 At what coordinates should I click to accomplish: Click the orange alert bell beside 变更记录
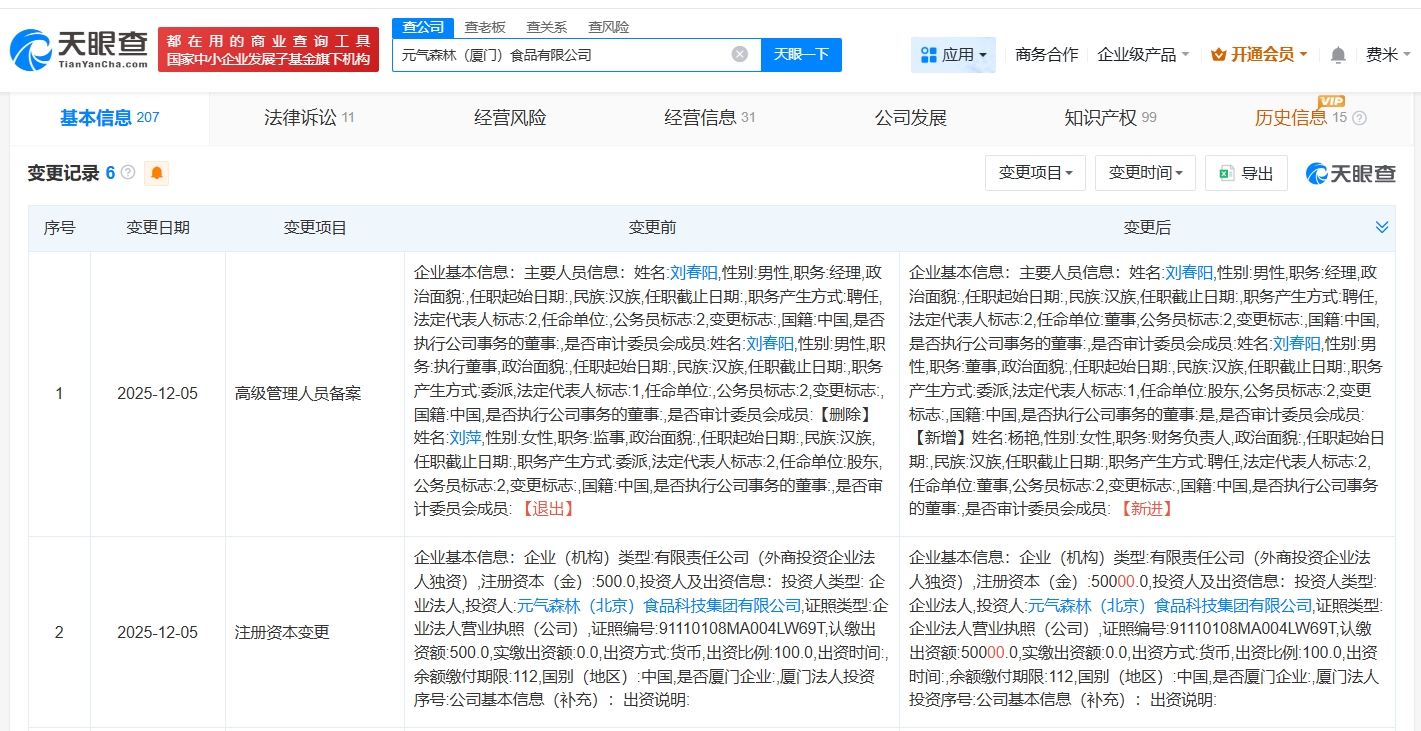click(x=157, y=174)
